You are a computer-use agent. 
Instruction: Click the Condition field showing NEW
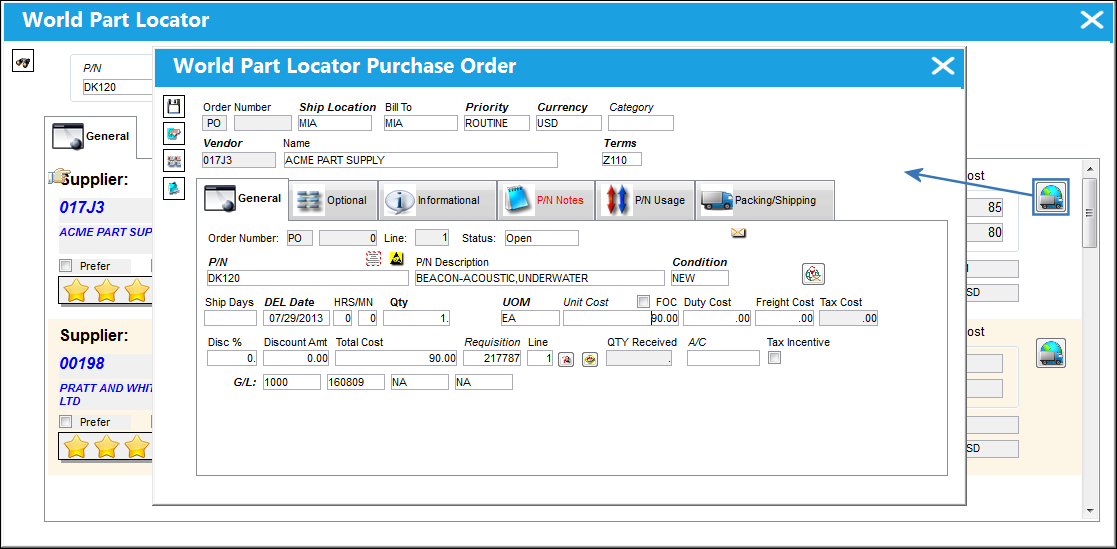tap(700, 278)
